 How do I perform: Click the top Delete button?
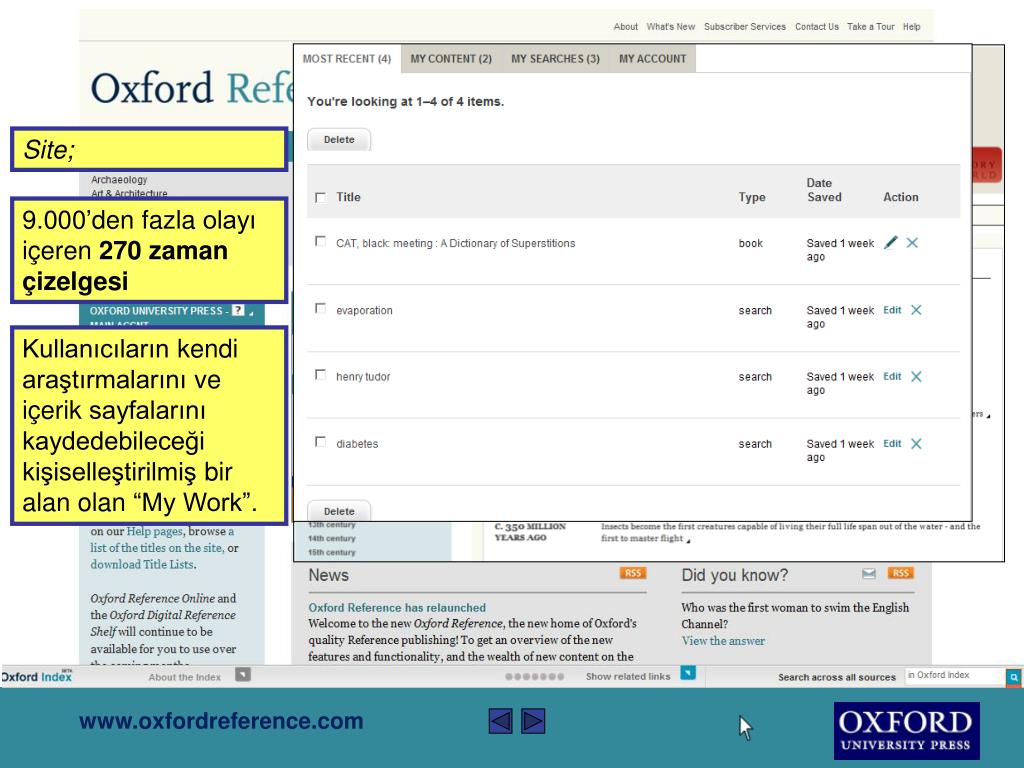point(339,140)
